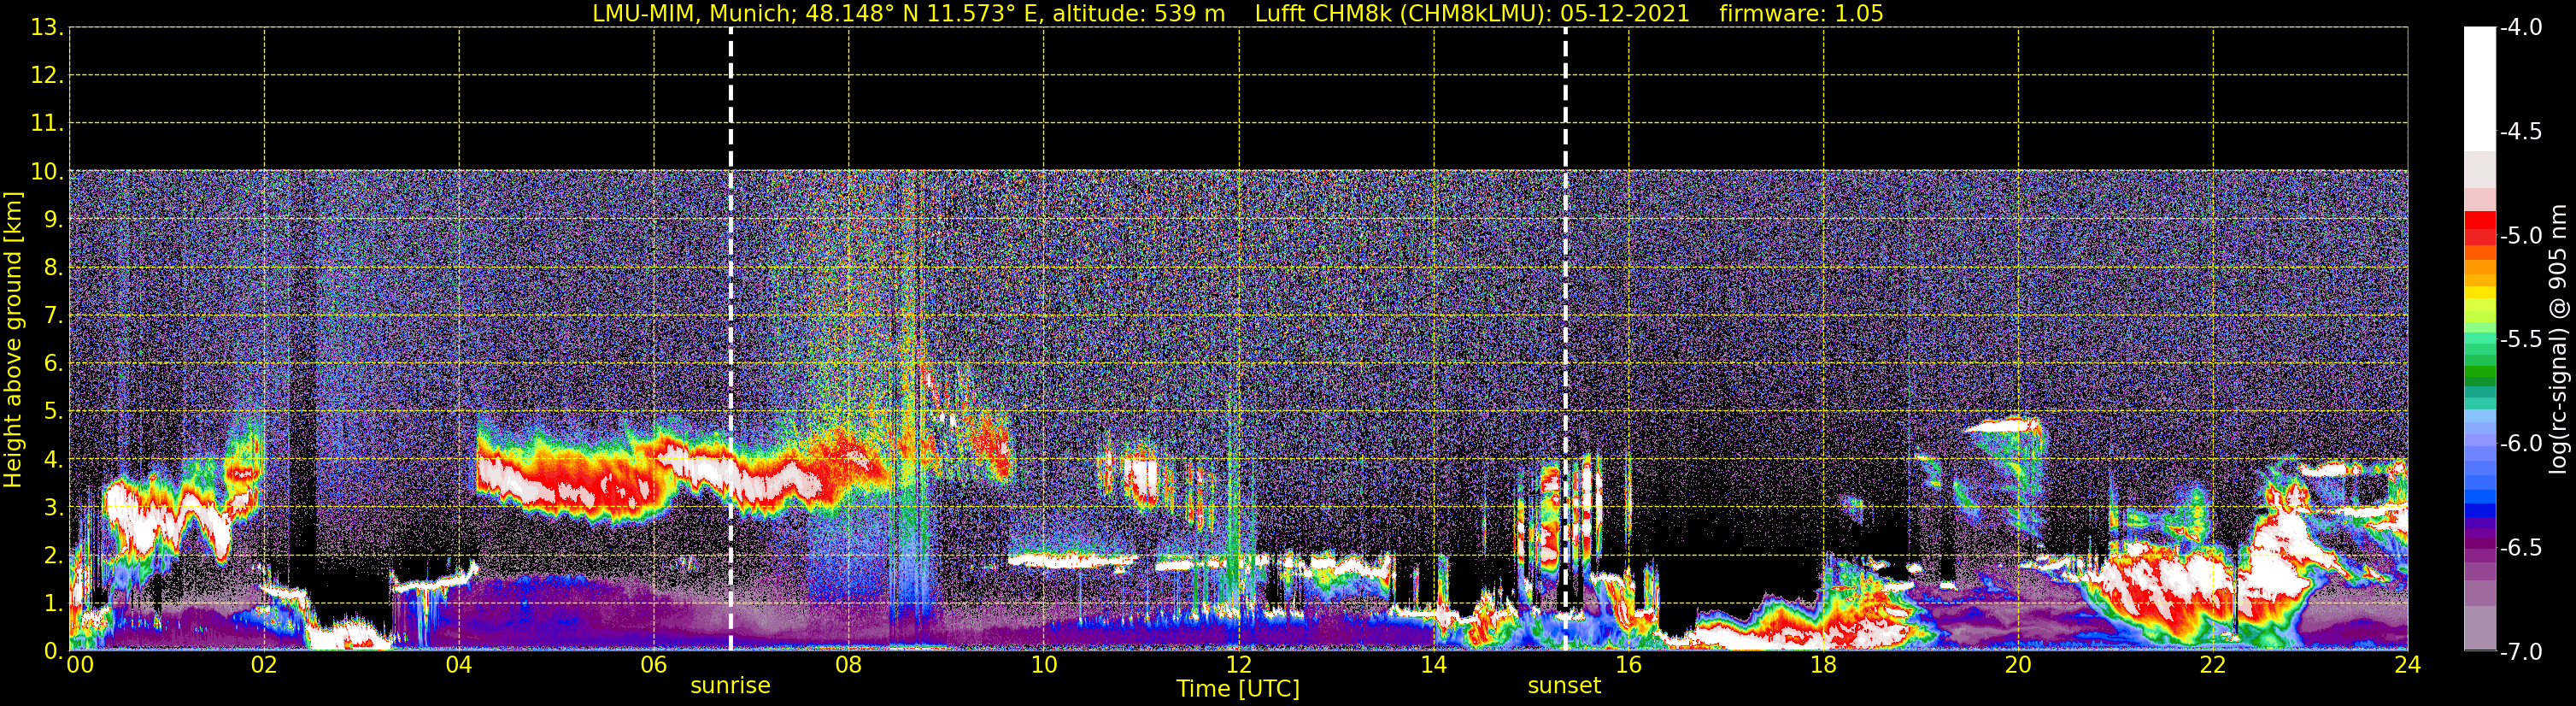Select 'LMU-MIM, Munich' in the plot title
The height and width of the screenshot is (706, 2576).
pos(692,14)
